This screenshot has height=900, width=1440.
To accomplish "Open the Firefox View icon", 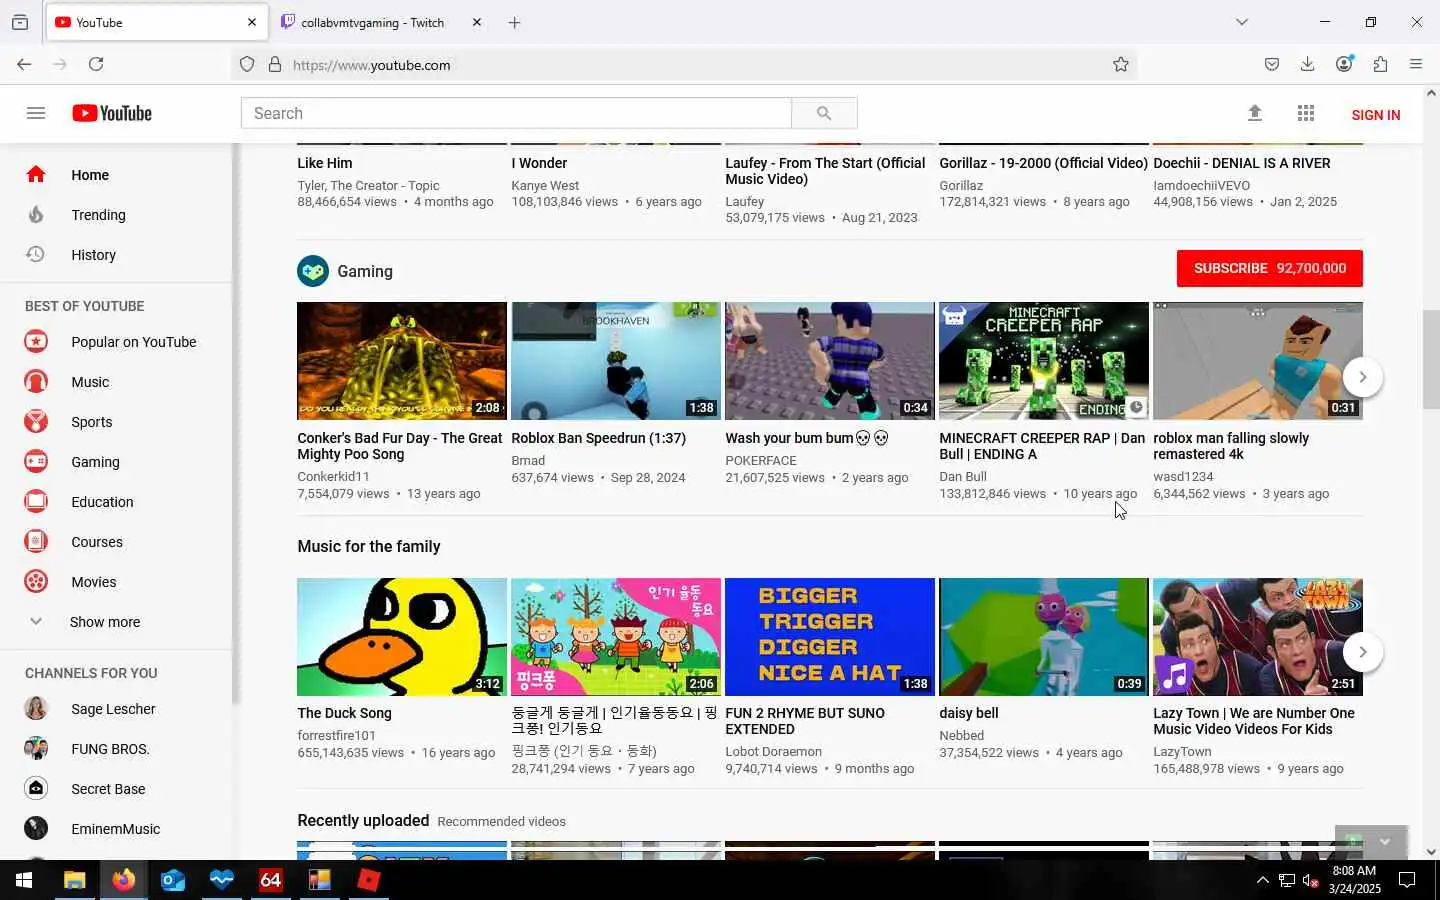I will [x=20, y=22].
